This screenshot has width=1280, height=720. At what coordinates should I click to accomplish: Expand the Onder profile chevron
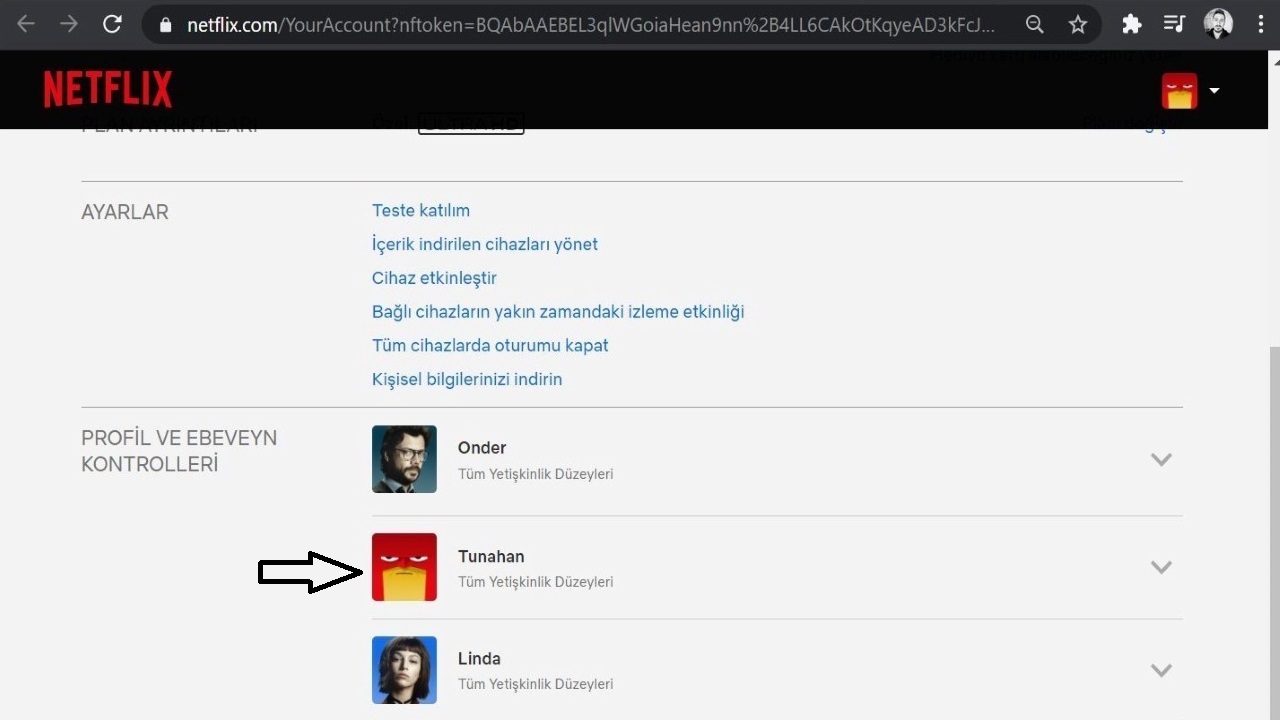tap(1161, 460)
